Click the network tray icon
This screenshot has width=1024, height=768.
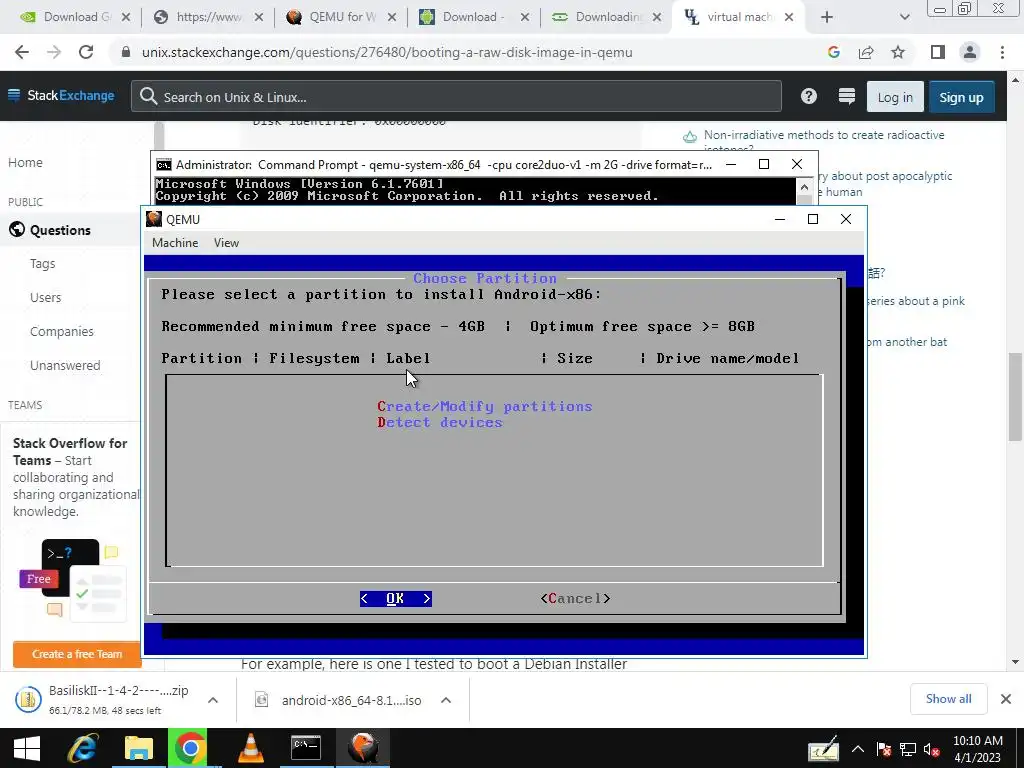907,749
